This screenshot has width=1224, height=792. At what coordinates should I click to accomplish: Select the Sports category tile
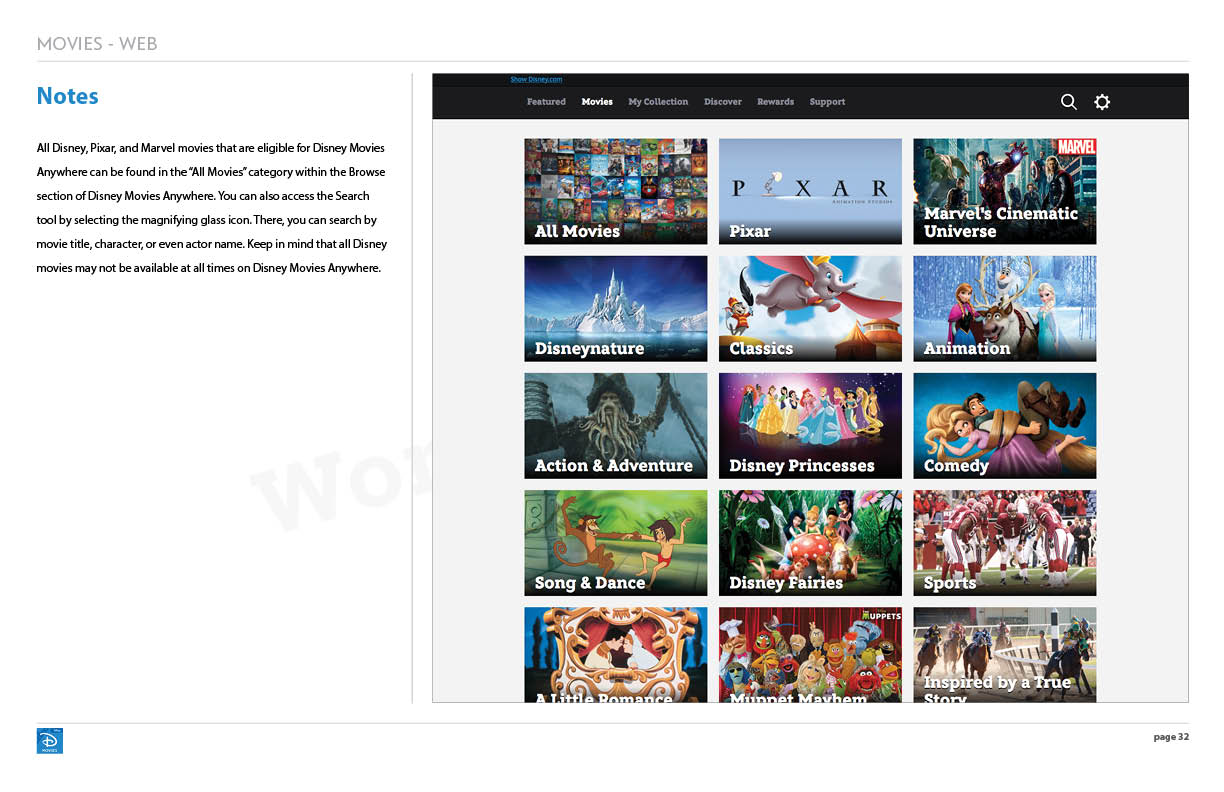pos(1005,542)
